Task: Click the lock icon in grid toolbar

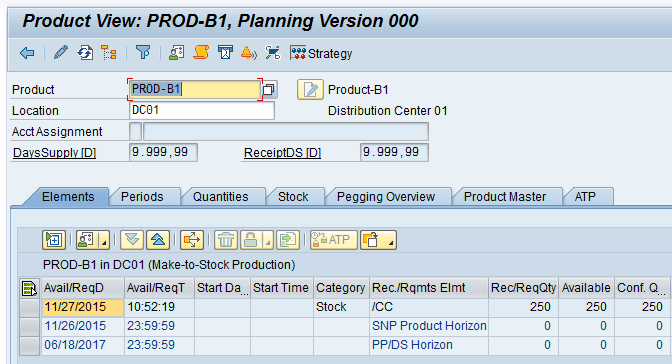Action: pos(251,240)
